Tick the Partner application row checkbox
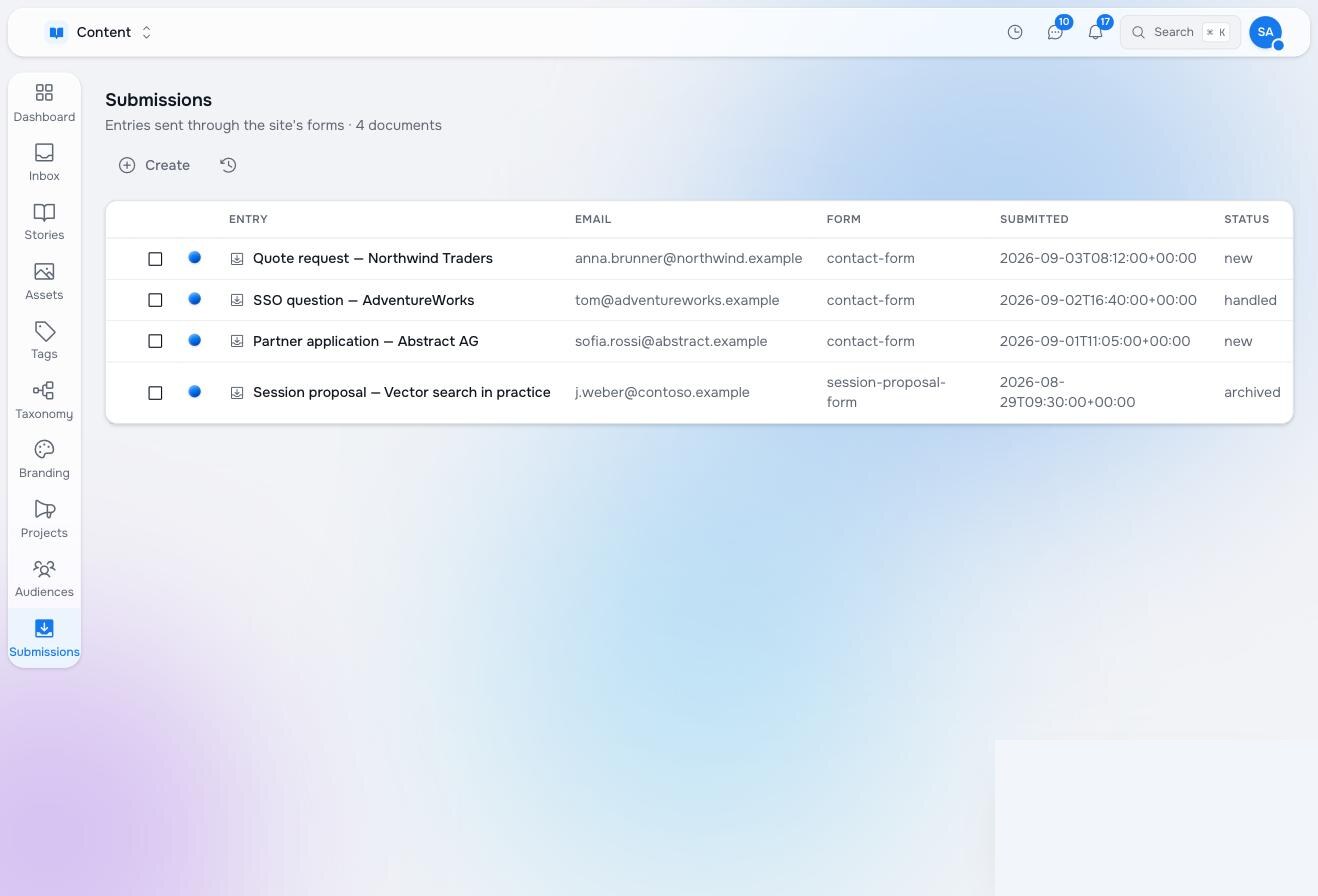 coord(155,341)
